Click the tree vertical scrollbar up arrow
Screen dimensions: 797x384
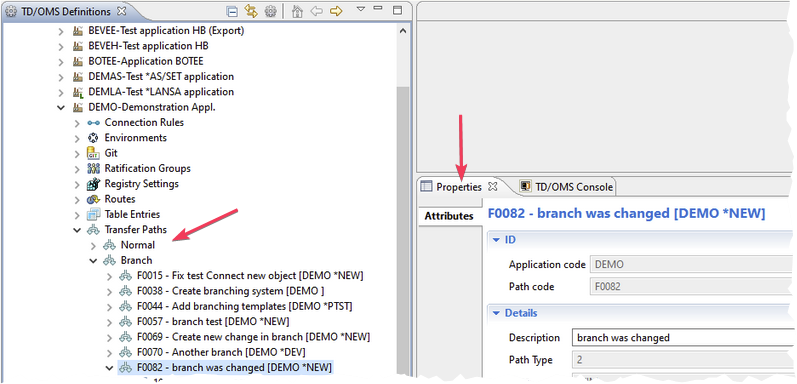click(403, 31)
